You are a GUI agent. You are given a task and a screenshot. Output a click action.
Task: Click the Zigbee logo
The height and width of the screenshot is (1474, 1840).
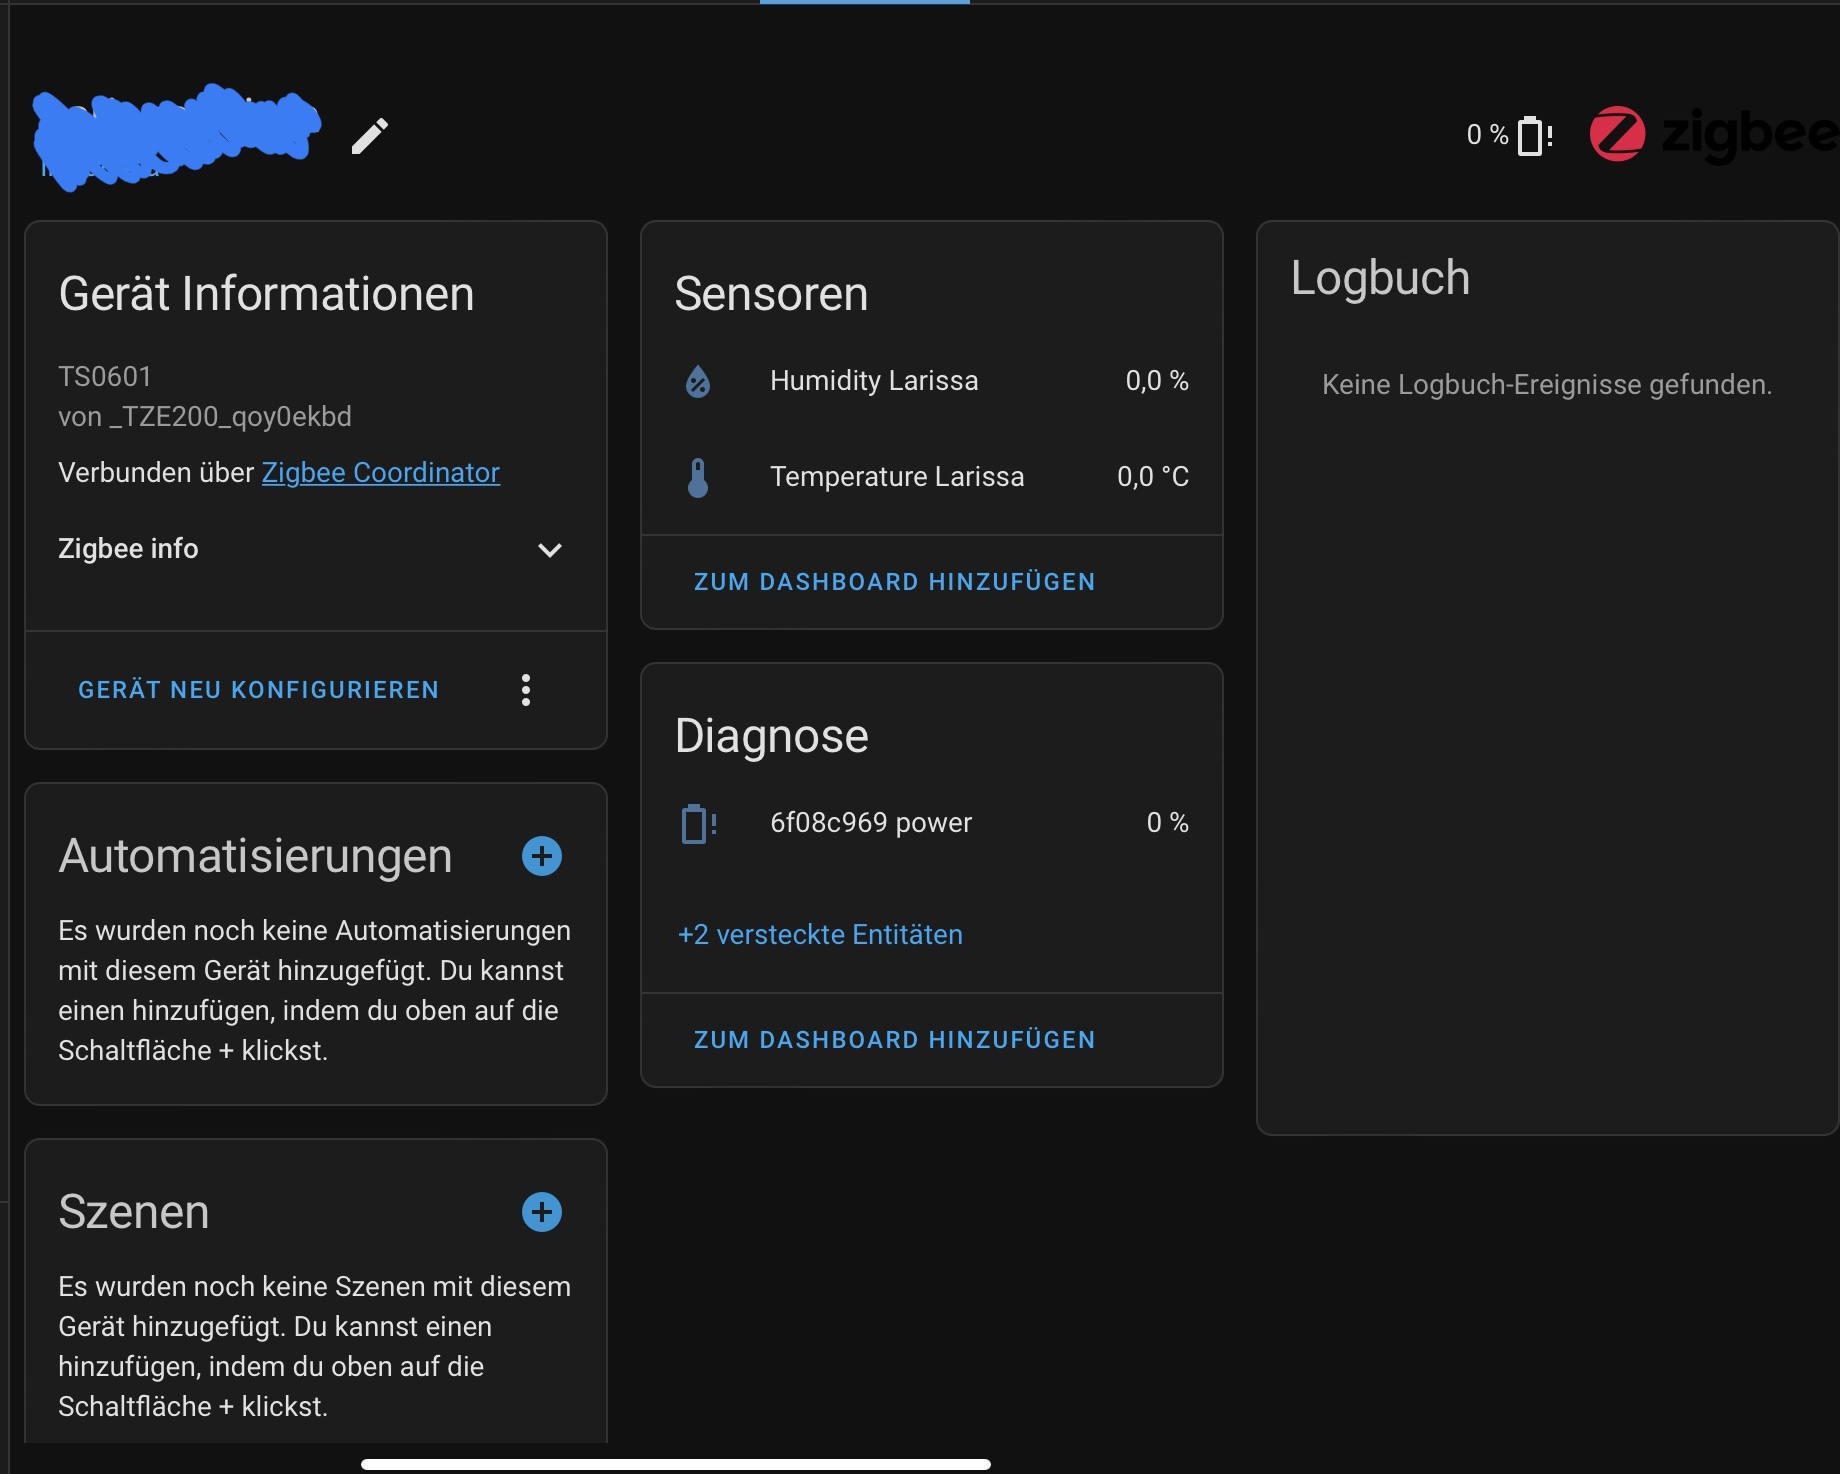pos(1714,134)
